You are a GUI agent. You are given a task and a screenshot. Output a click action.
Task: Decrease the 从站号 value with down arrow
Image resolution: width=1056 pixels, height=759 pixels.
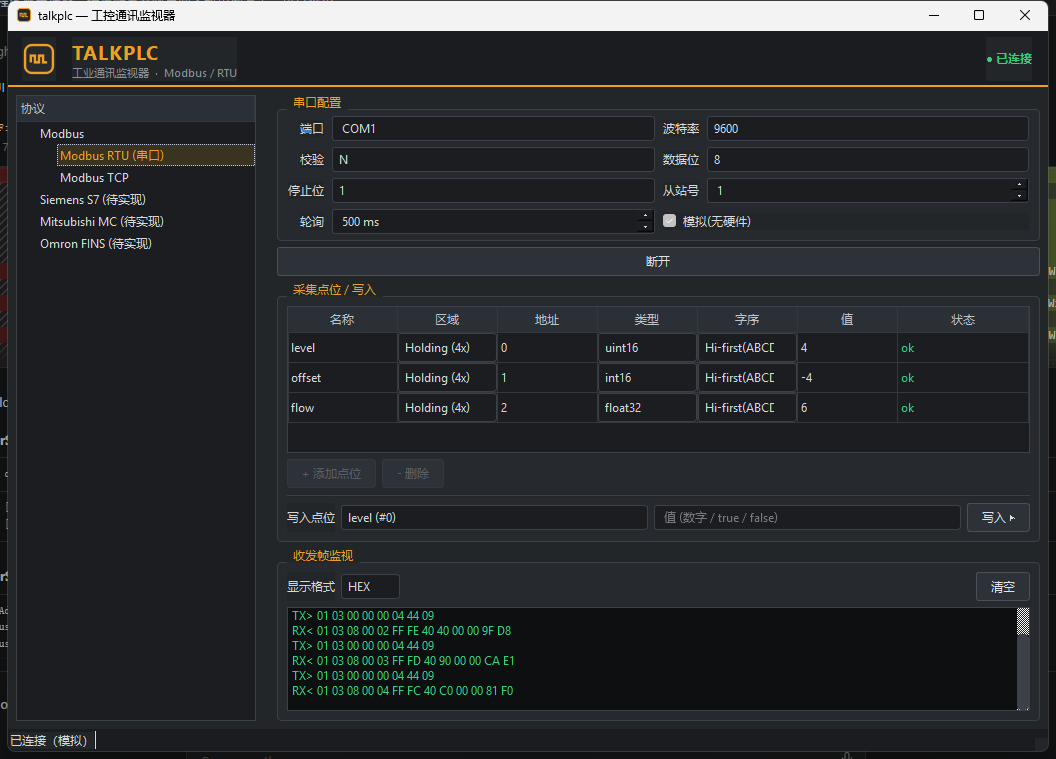[1019, 197]
